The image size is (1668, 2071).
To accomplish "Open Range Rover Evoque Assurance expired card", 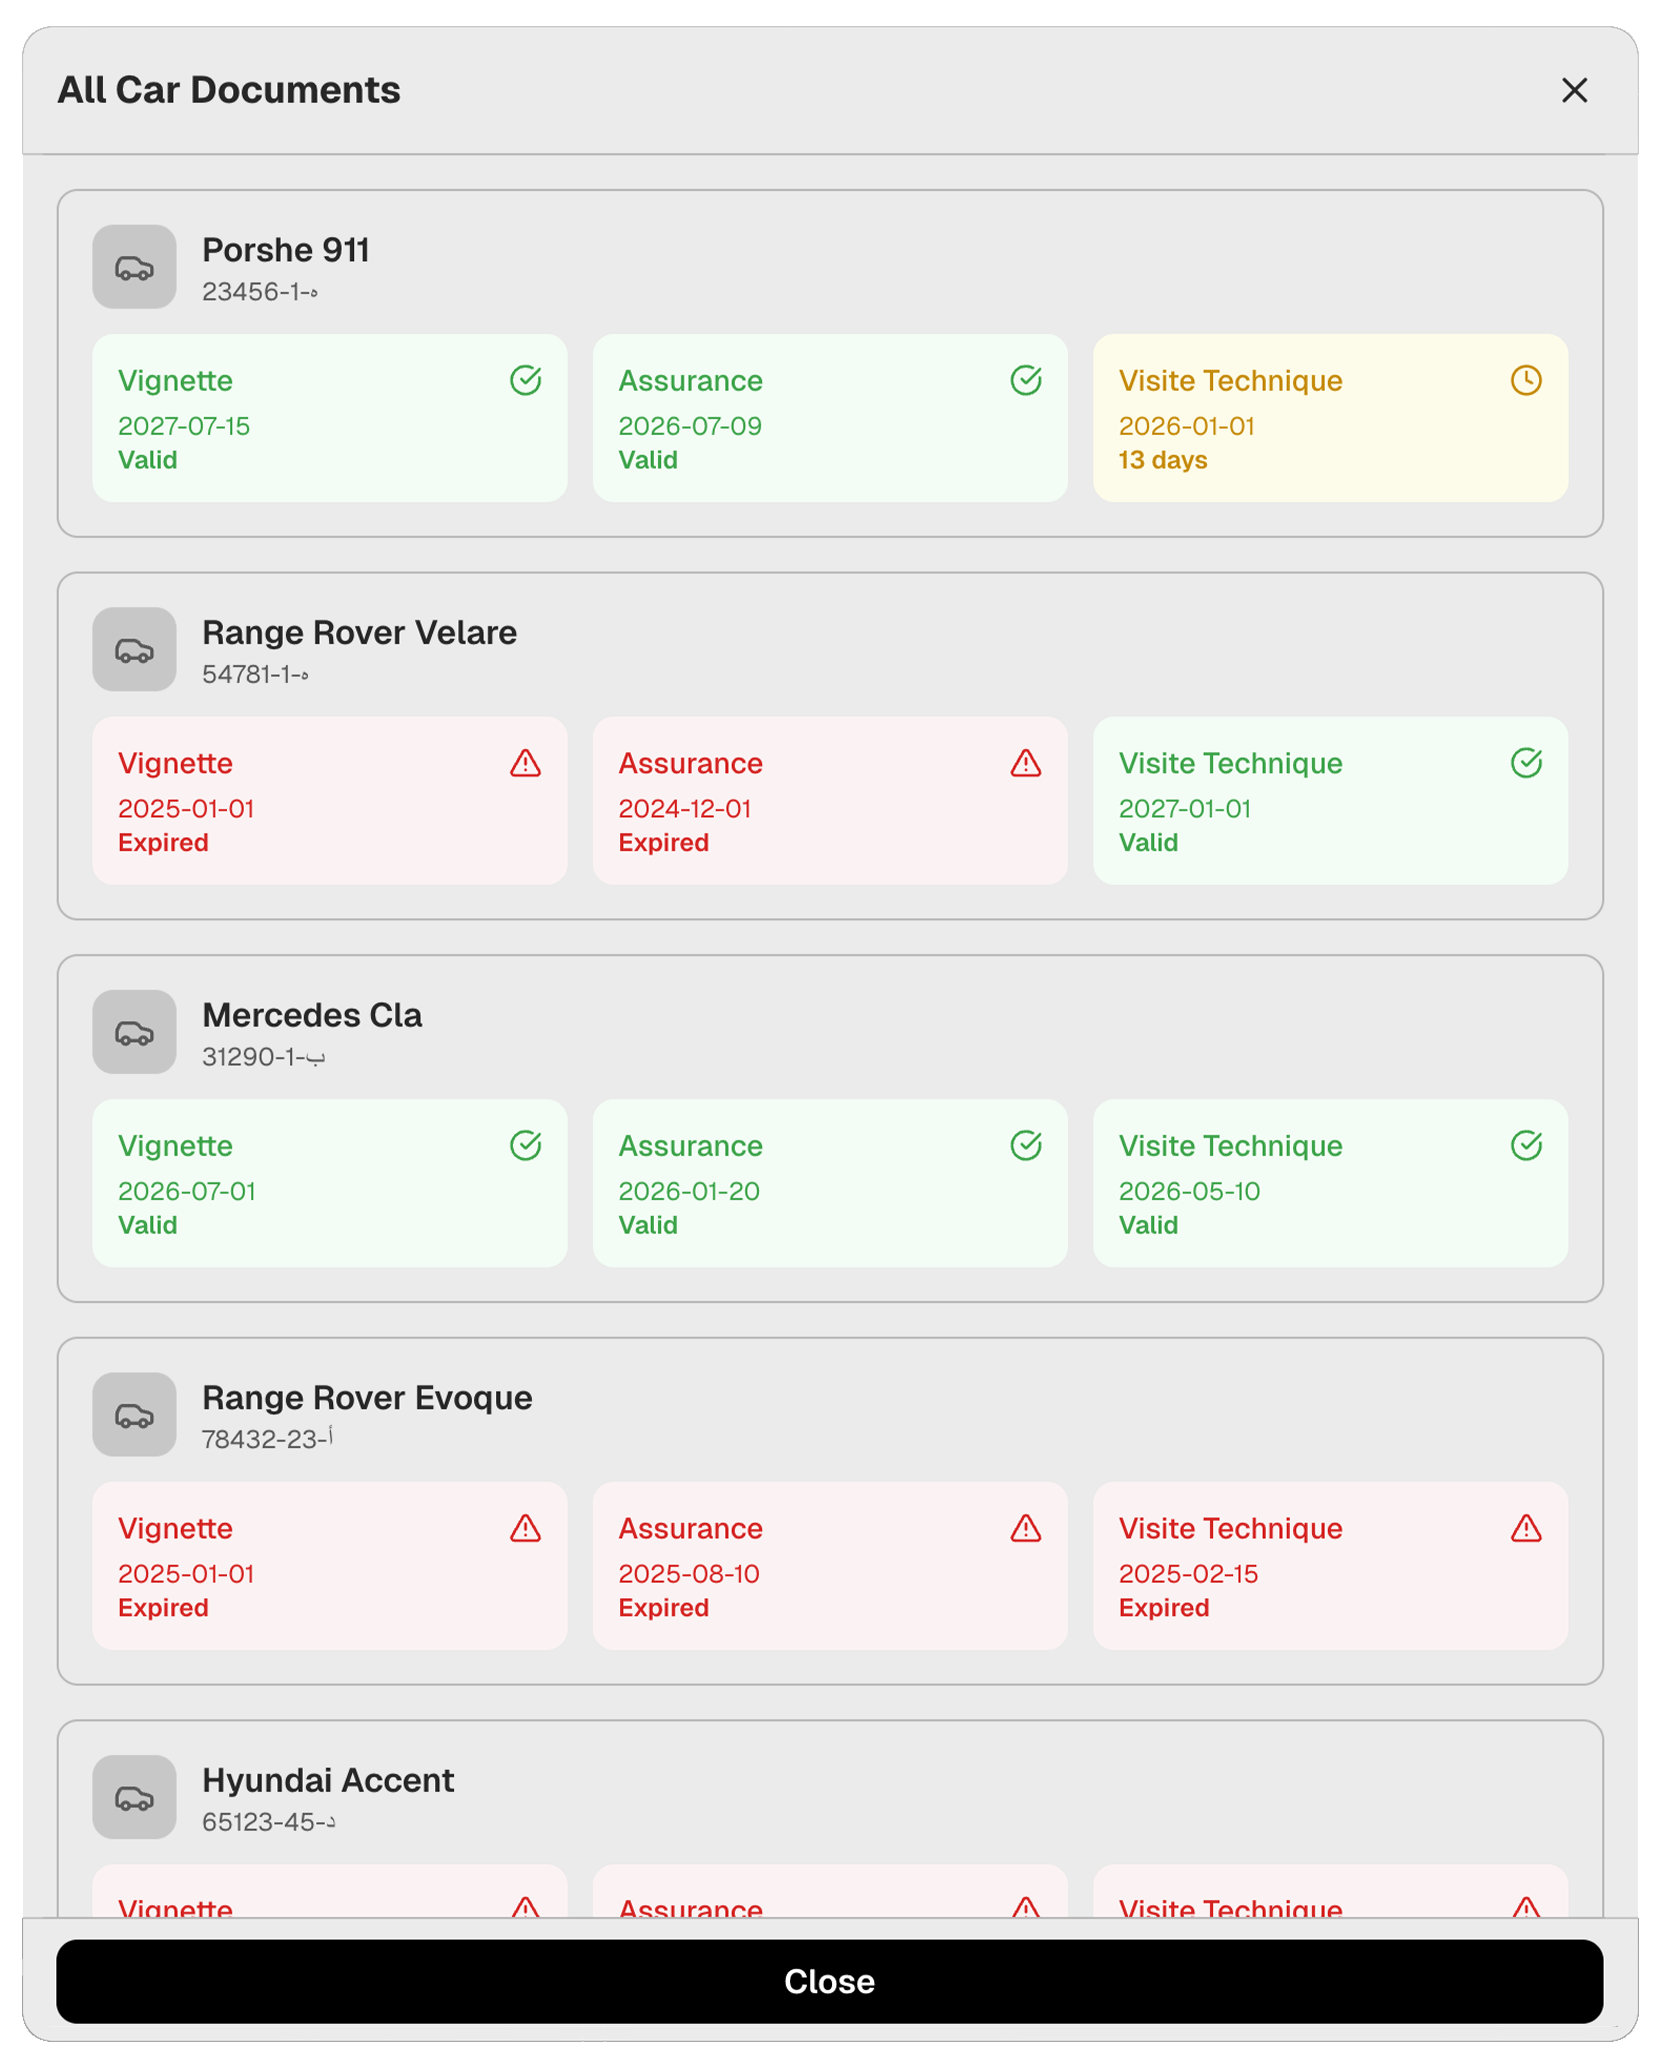I will point(829,1566).
